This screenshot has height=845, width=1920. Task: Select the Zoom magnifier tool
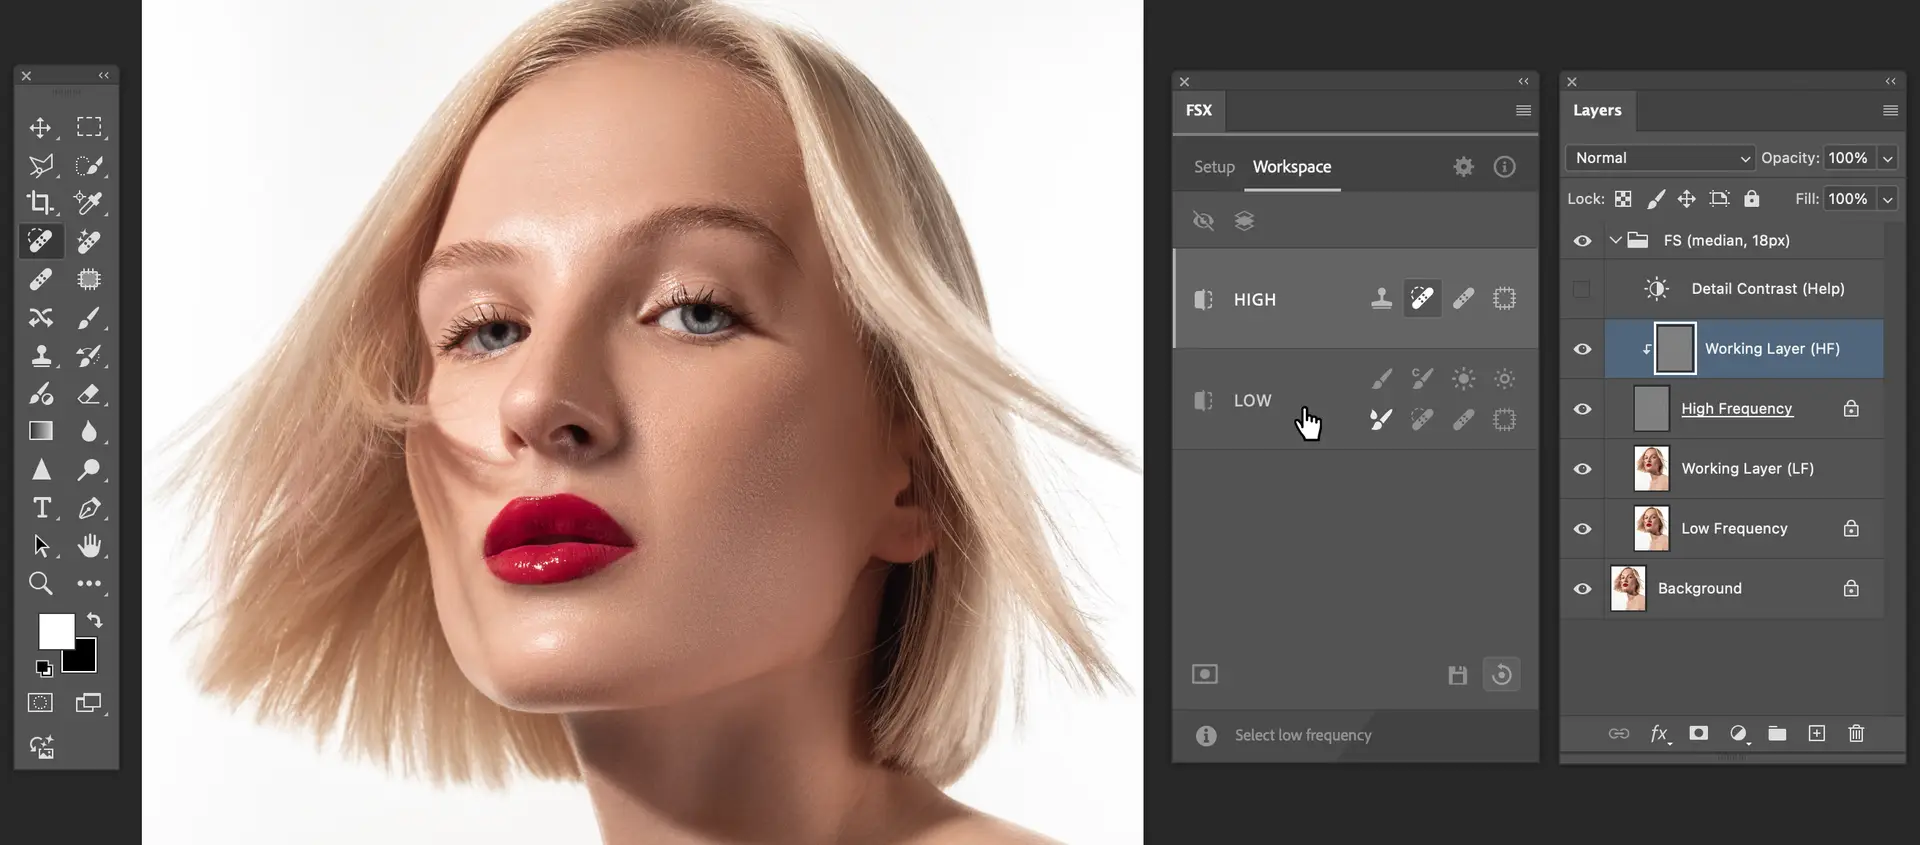[x=41, y=584]
